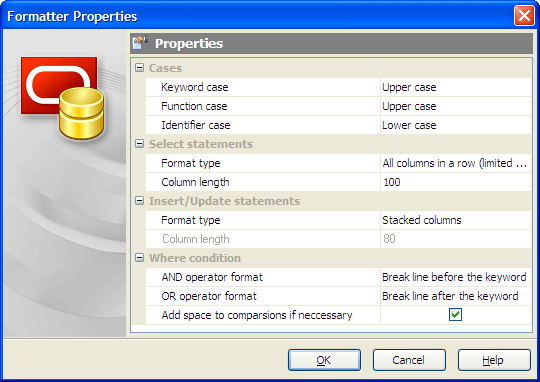Click the Select statements group heading
540x382 pixels.
click(201, 144)
